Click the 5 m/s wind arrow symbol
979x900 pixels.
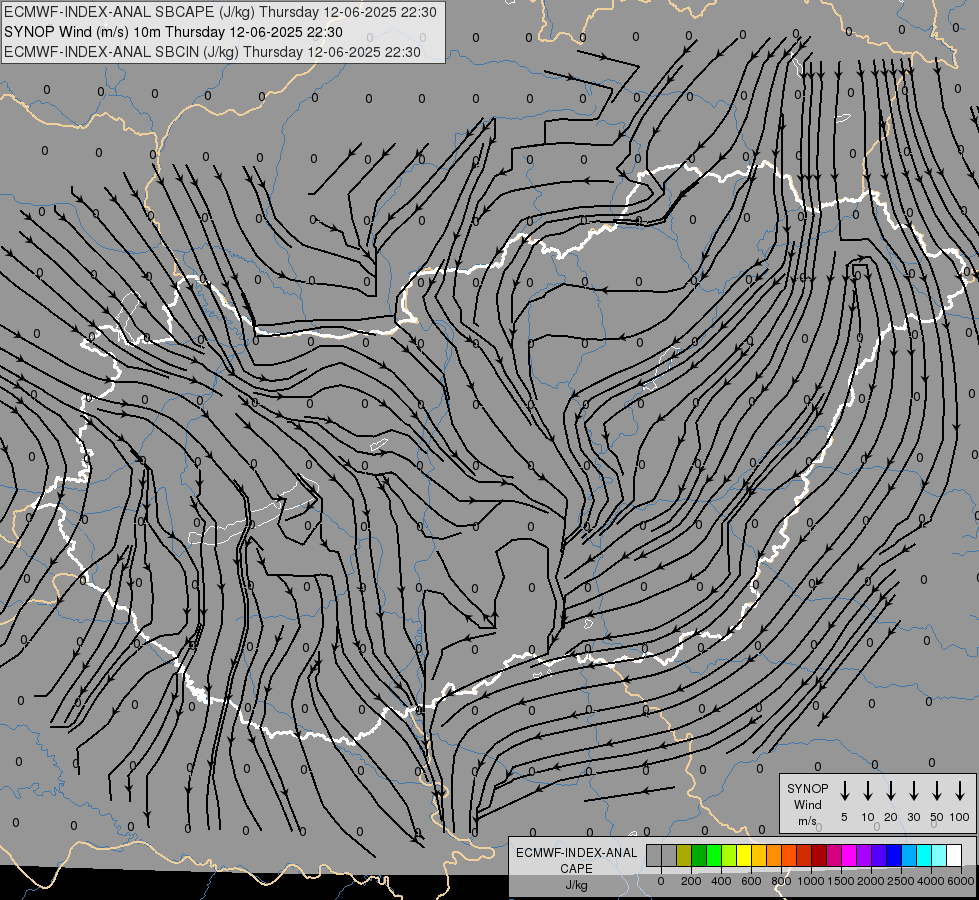click(844, 790)
